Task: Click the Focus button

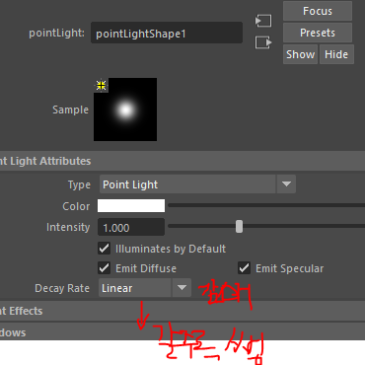Action: click(x=317, y=11)
